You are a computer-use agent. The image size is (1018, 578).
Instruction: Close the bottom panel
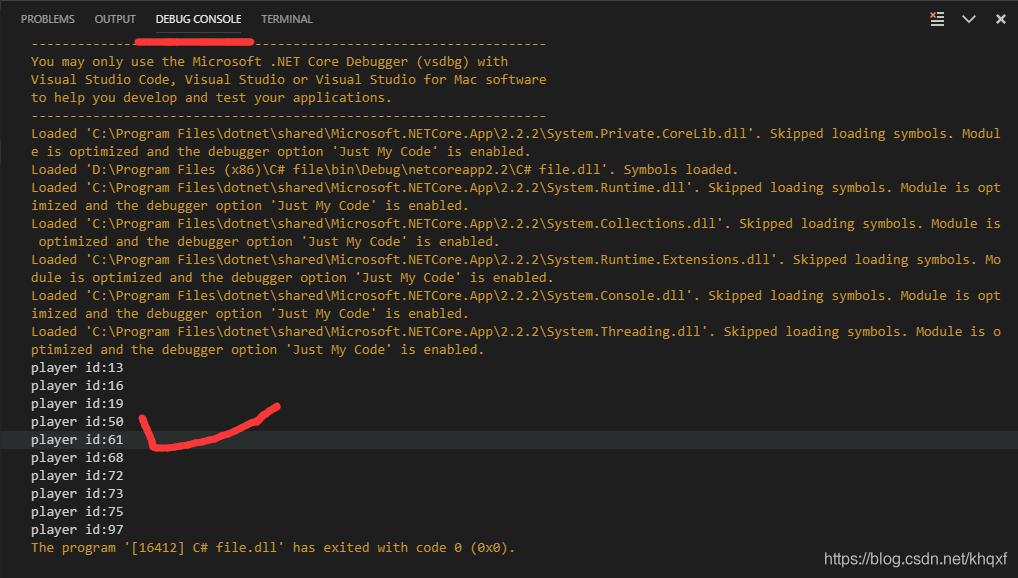tap(999, 19)
